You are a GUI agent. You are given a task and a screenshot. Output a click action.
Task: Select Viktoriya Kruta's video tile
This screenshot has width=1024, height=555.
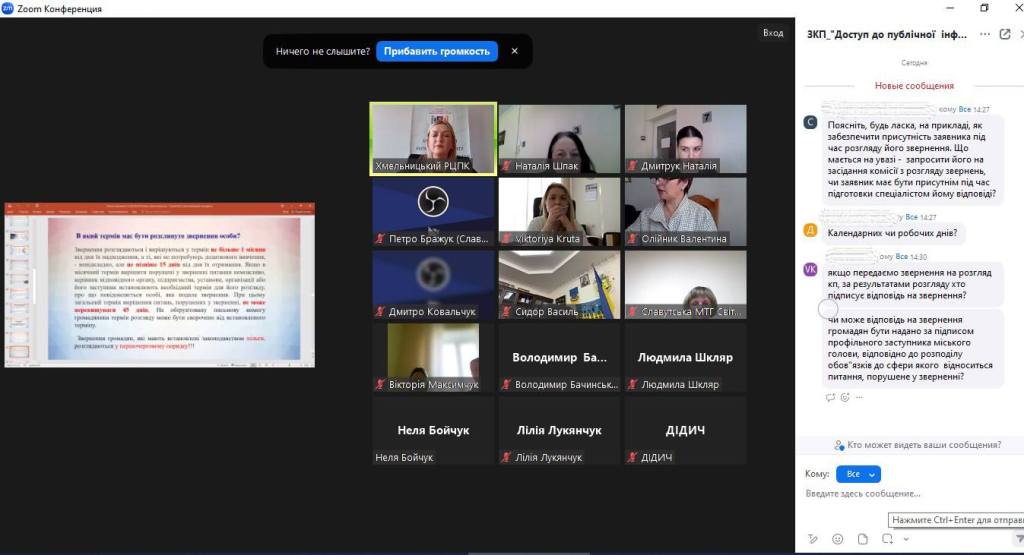(559, 211)
